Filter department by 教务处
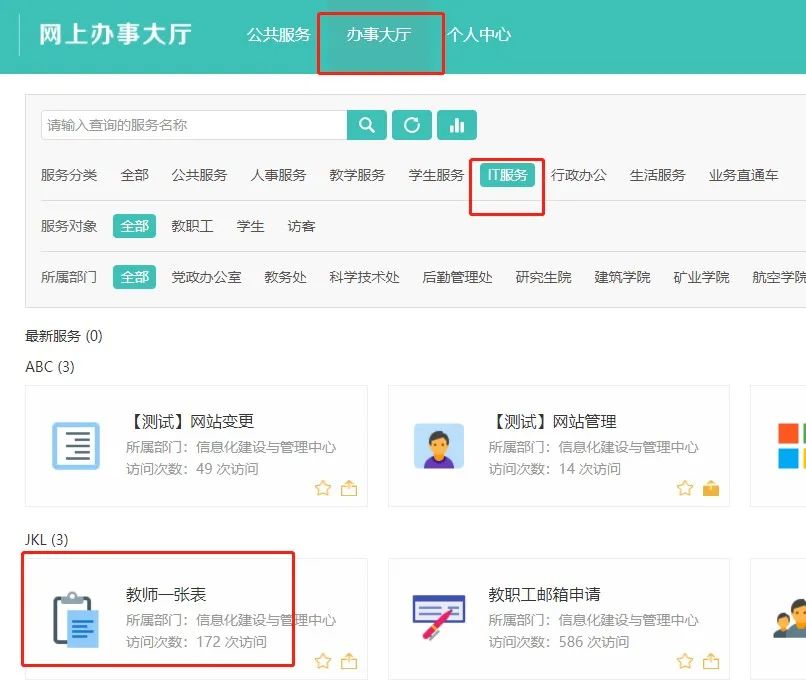 coord(285,277)
